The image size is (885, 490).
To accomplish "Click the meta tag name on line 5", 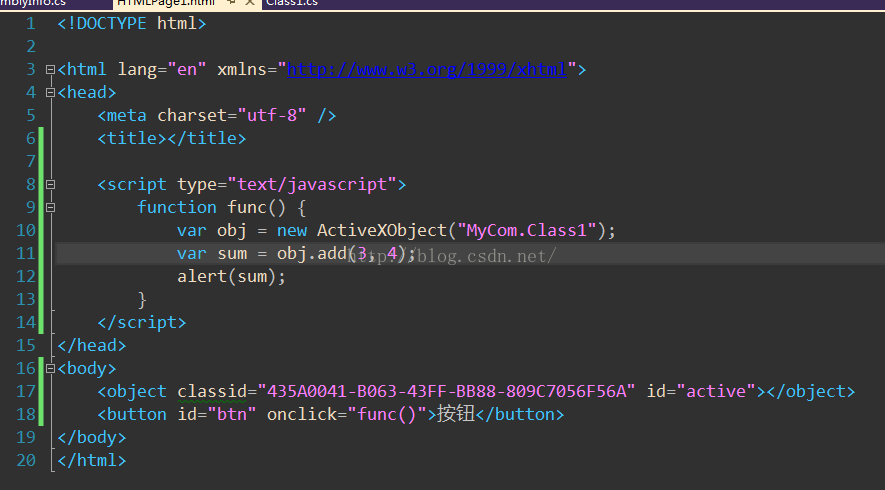I will (127, 115).
